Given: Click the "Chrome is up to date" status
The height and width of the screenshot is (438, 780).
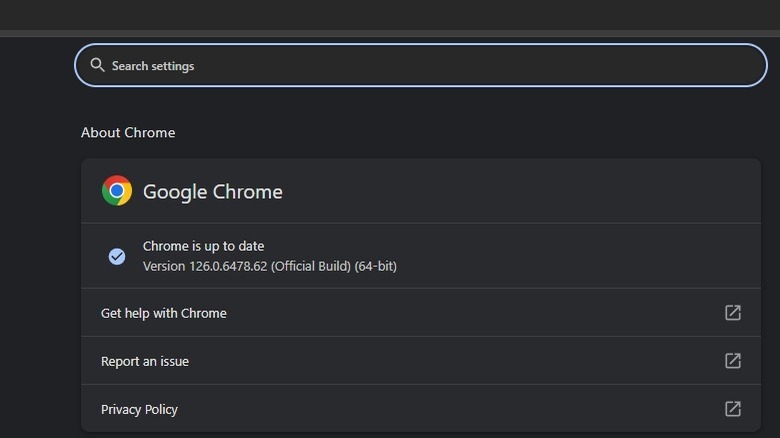Looking at the screenshot, I should pos(203,246).
